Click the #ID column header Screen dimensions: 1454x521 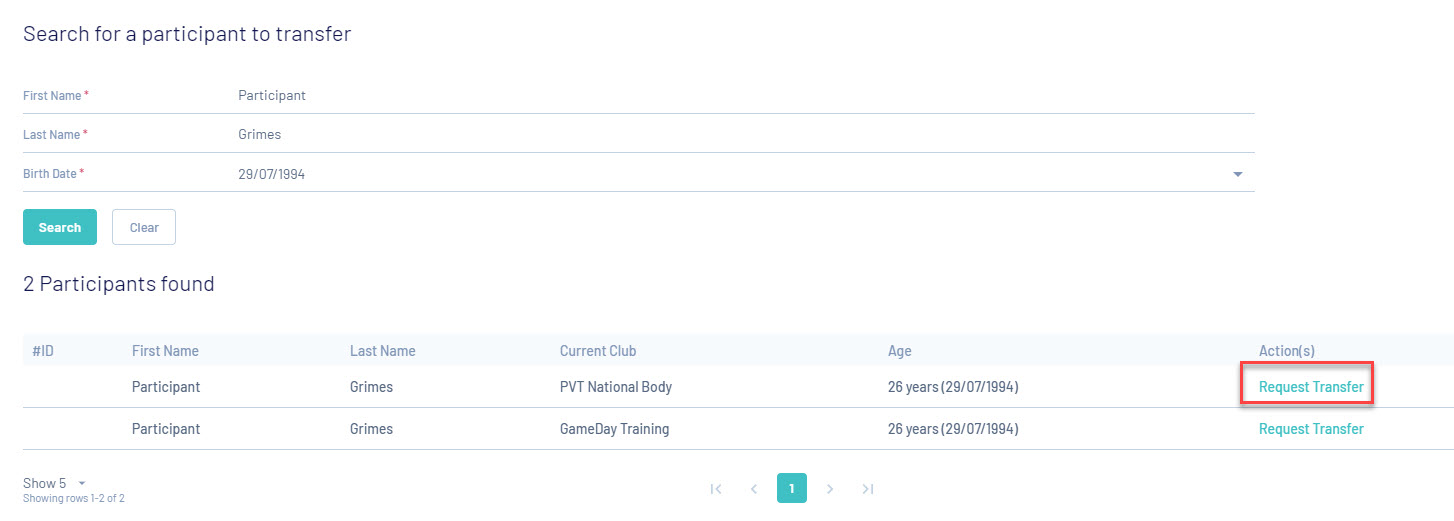pos(43,351)
